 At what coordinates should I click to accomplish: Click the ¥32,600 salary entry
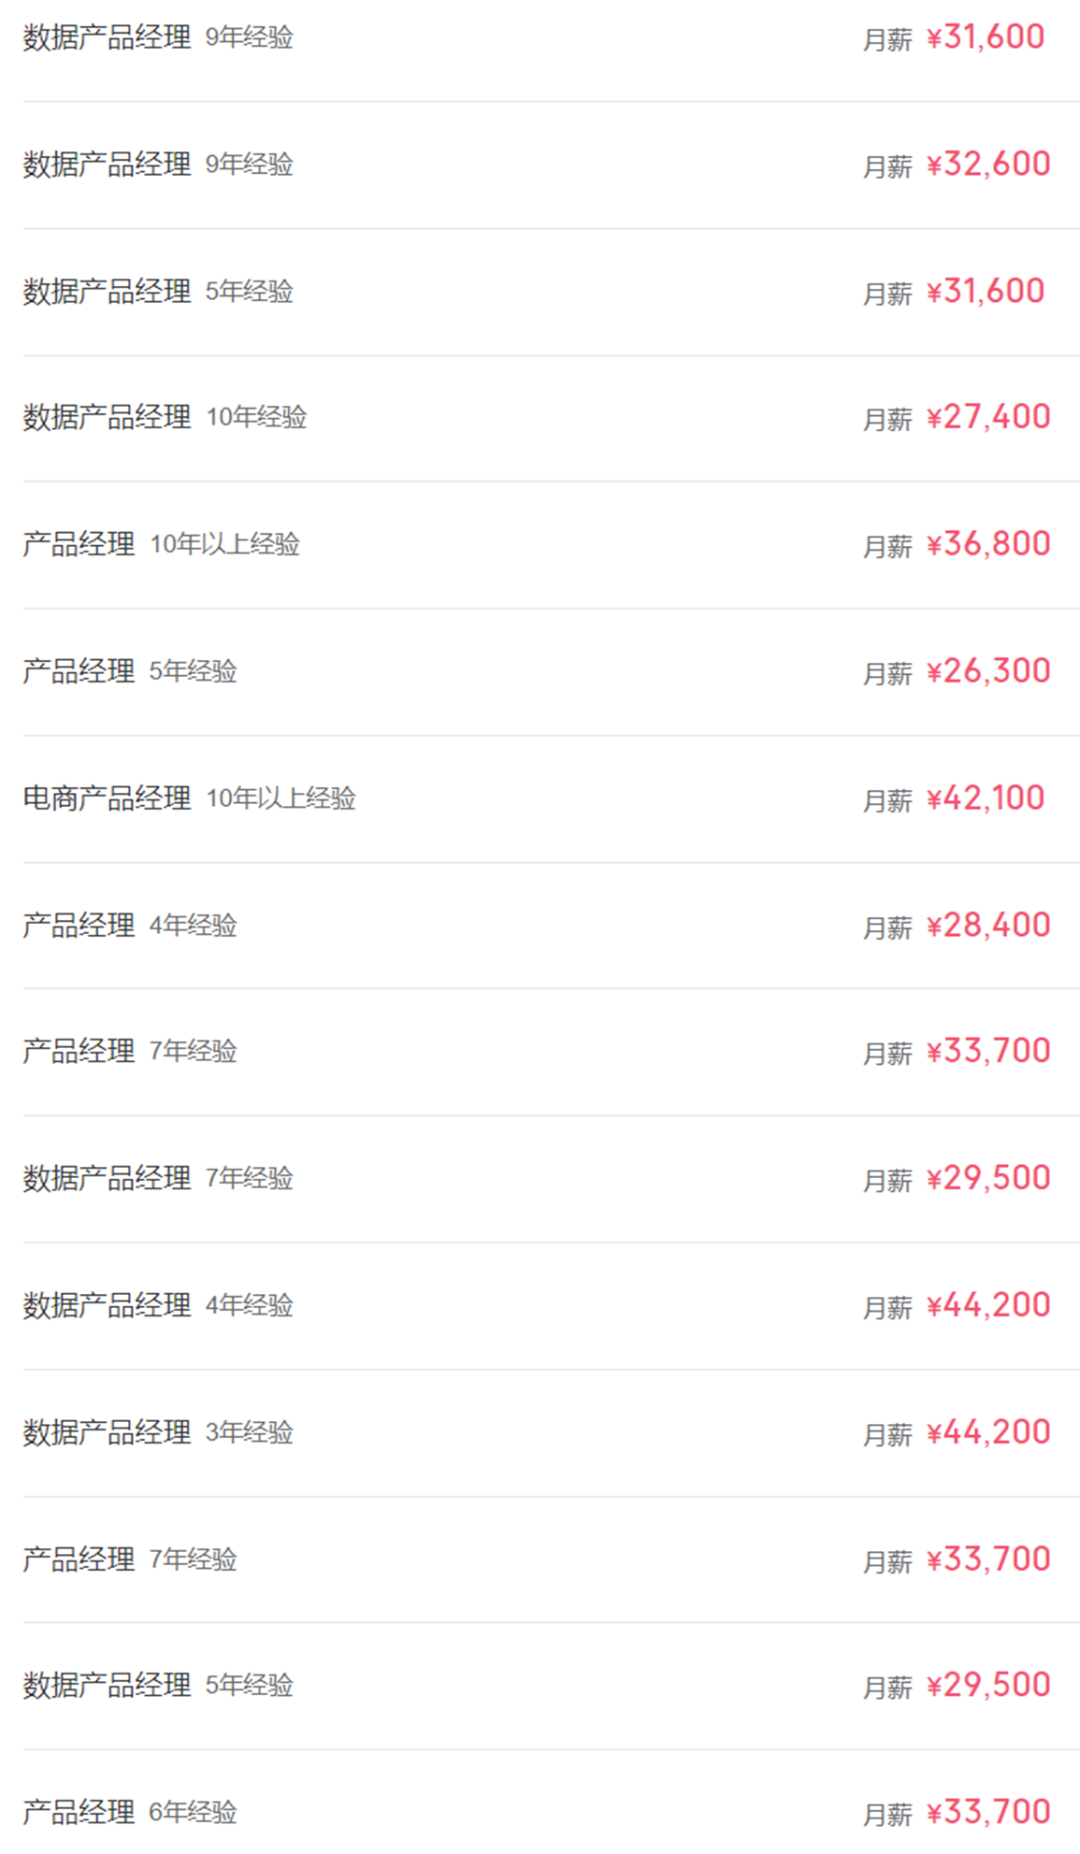[x=988, y=164]
